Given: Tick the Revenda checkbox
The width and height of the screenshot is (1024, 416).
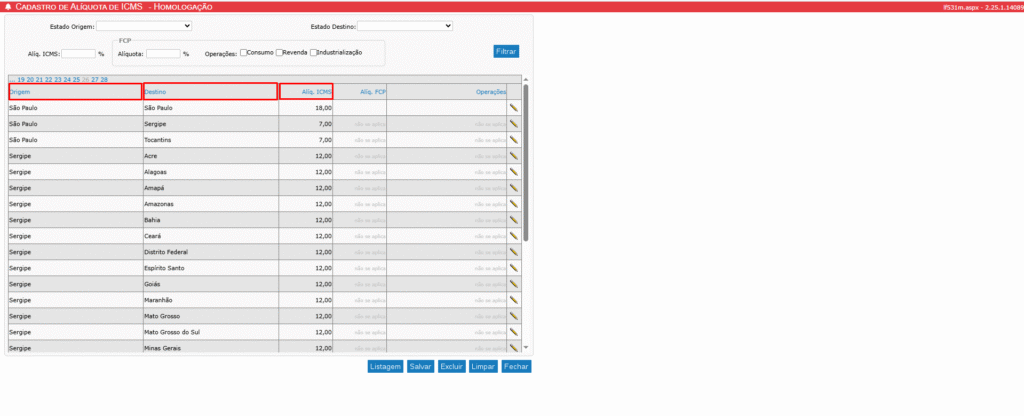Looking at the screenshot, I should [279, 53].
